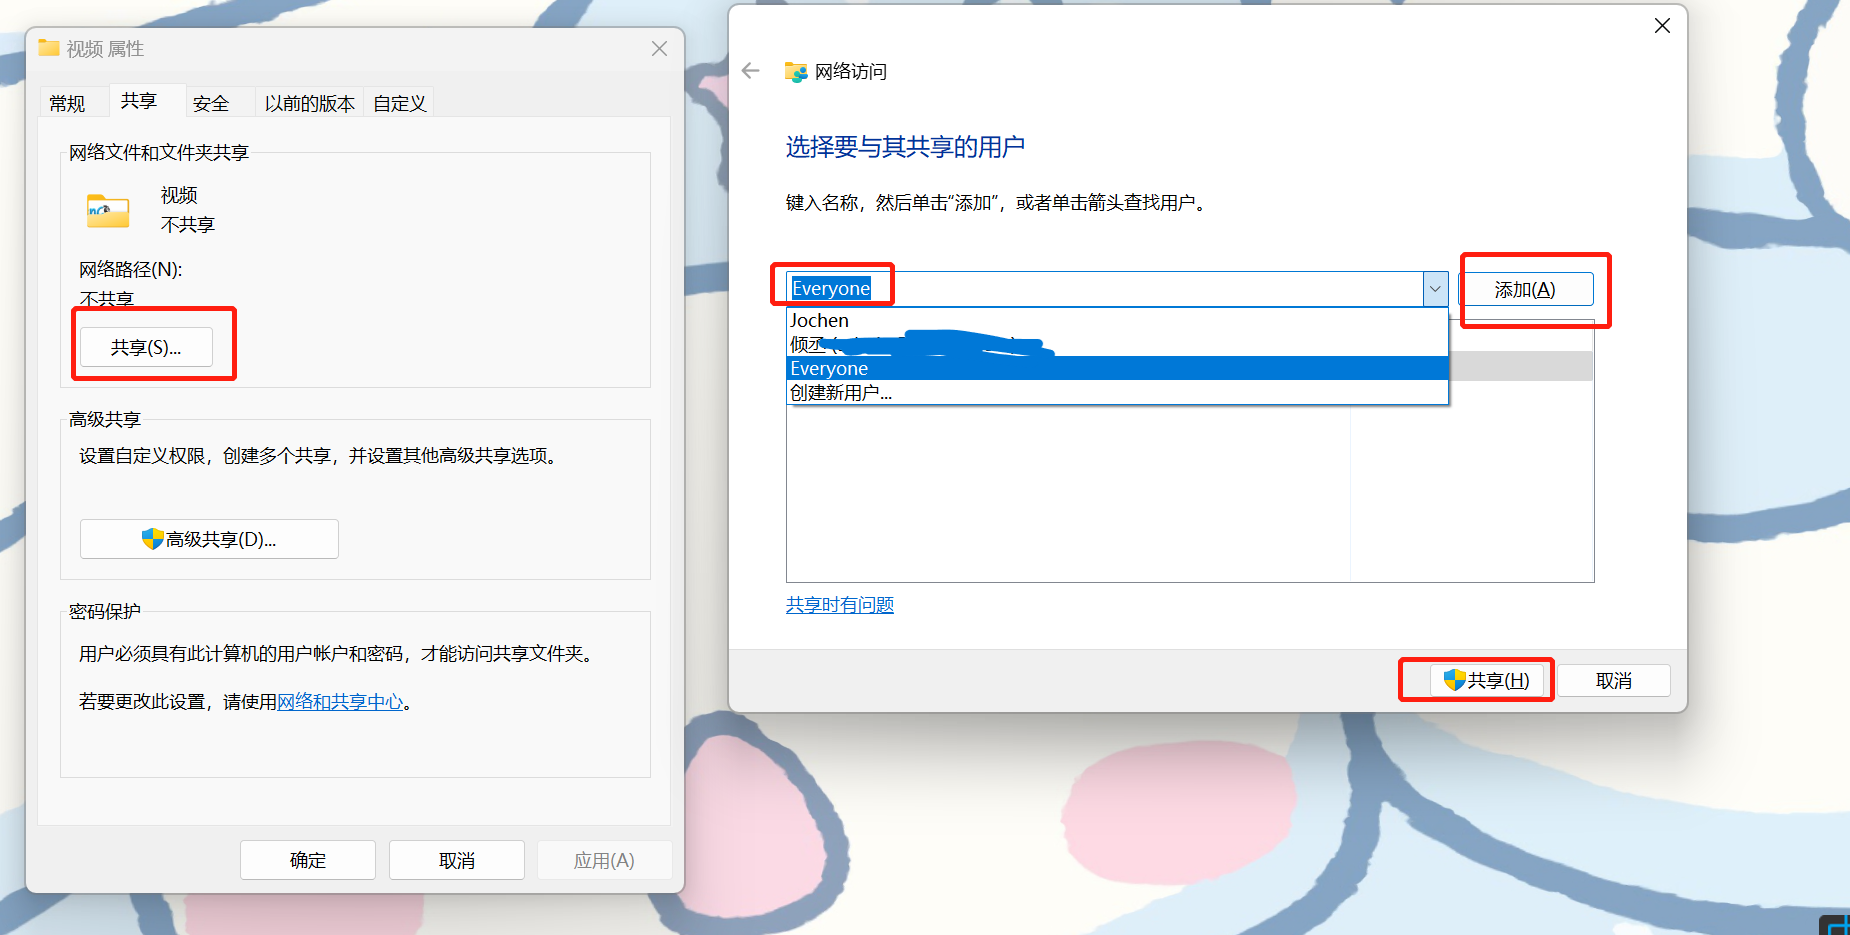
Task: Click the back arrow in network access wizard
Action: [751, 71]
